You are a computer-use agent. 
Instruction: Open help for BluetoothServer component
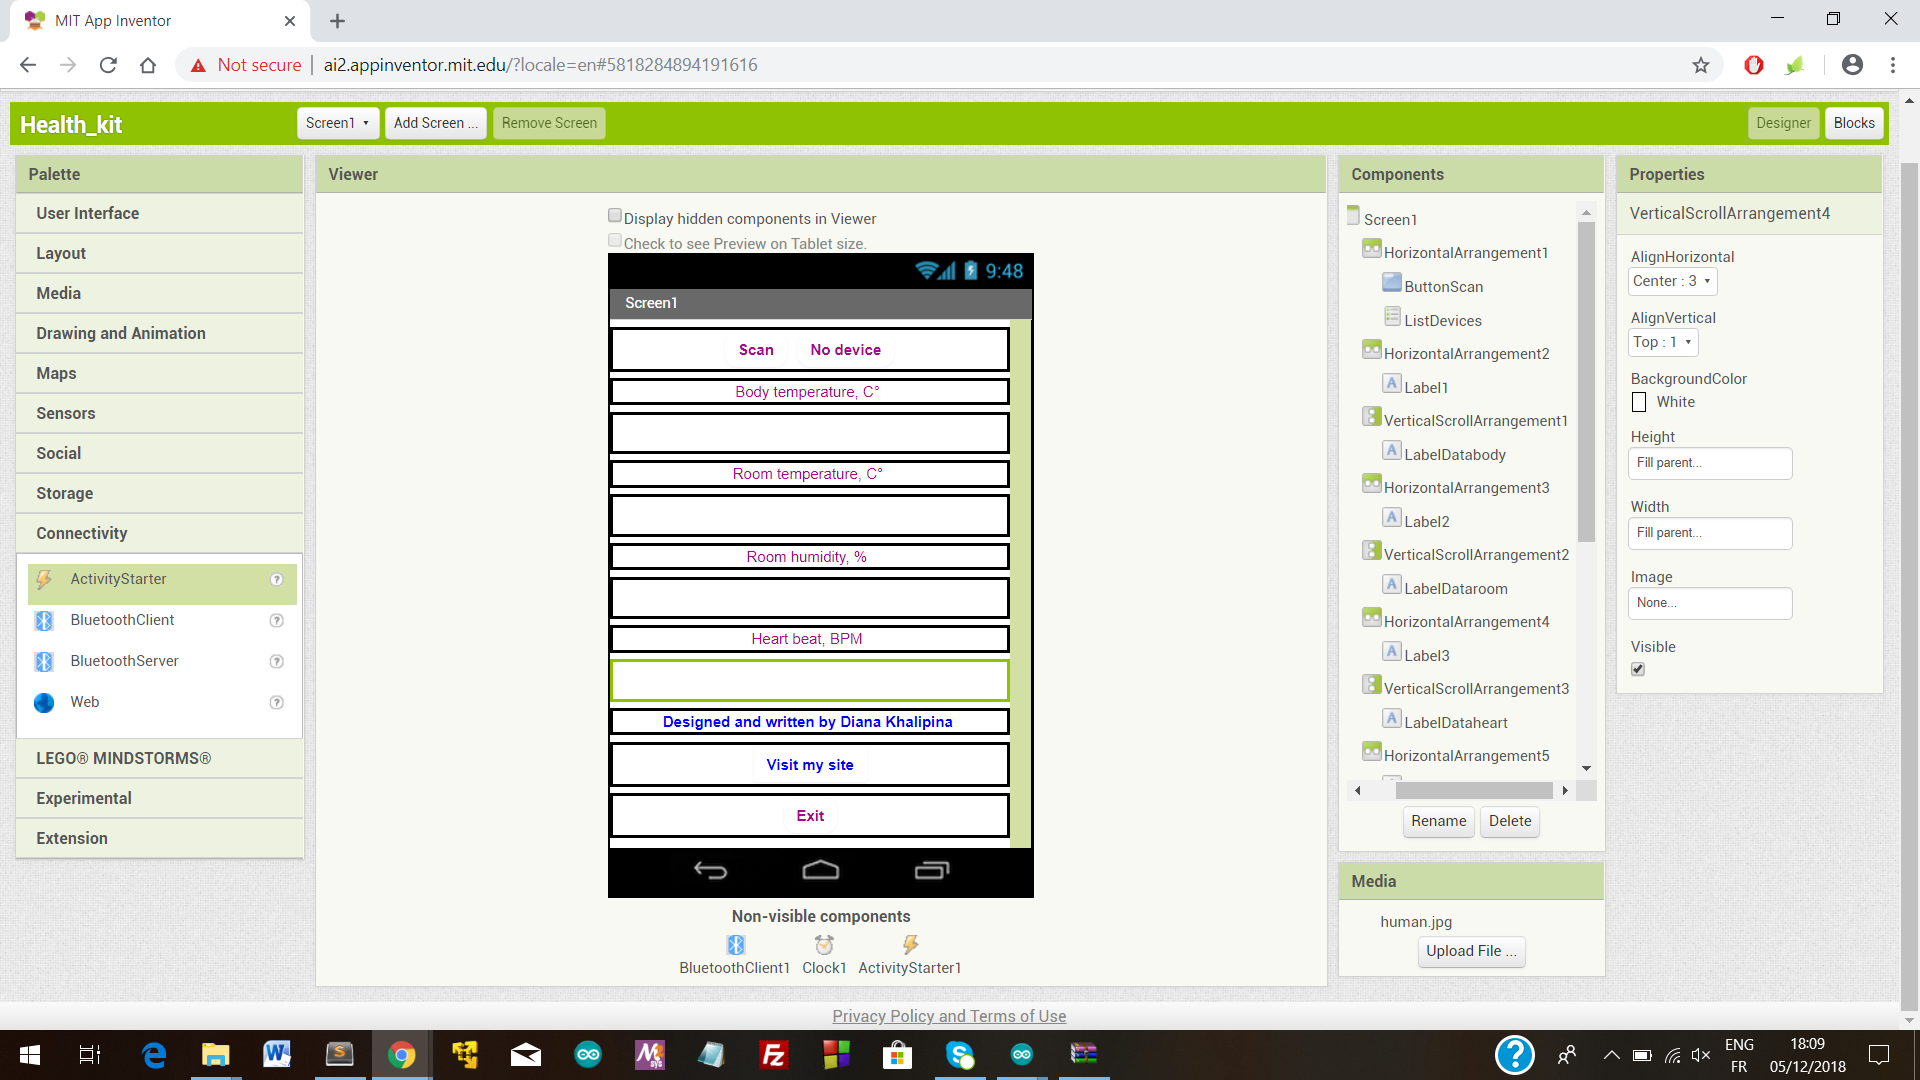277,662
